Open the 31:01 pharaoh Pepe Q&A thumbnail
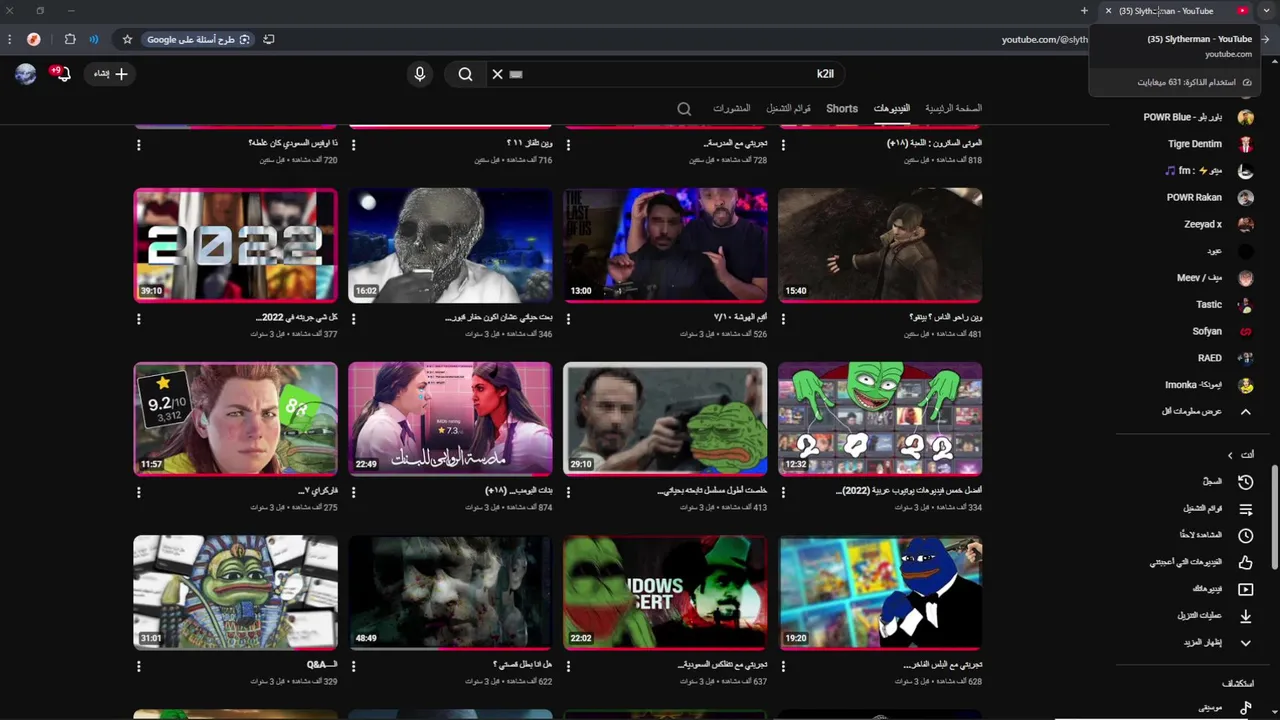 (236, 592)
